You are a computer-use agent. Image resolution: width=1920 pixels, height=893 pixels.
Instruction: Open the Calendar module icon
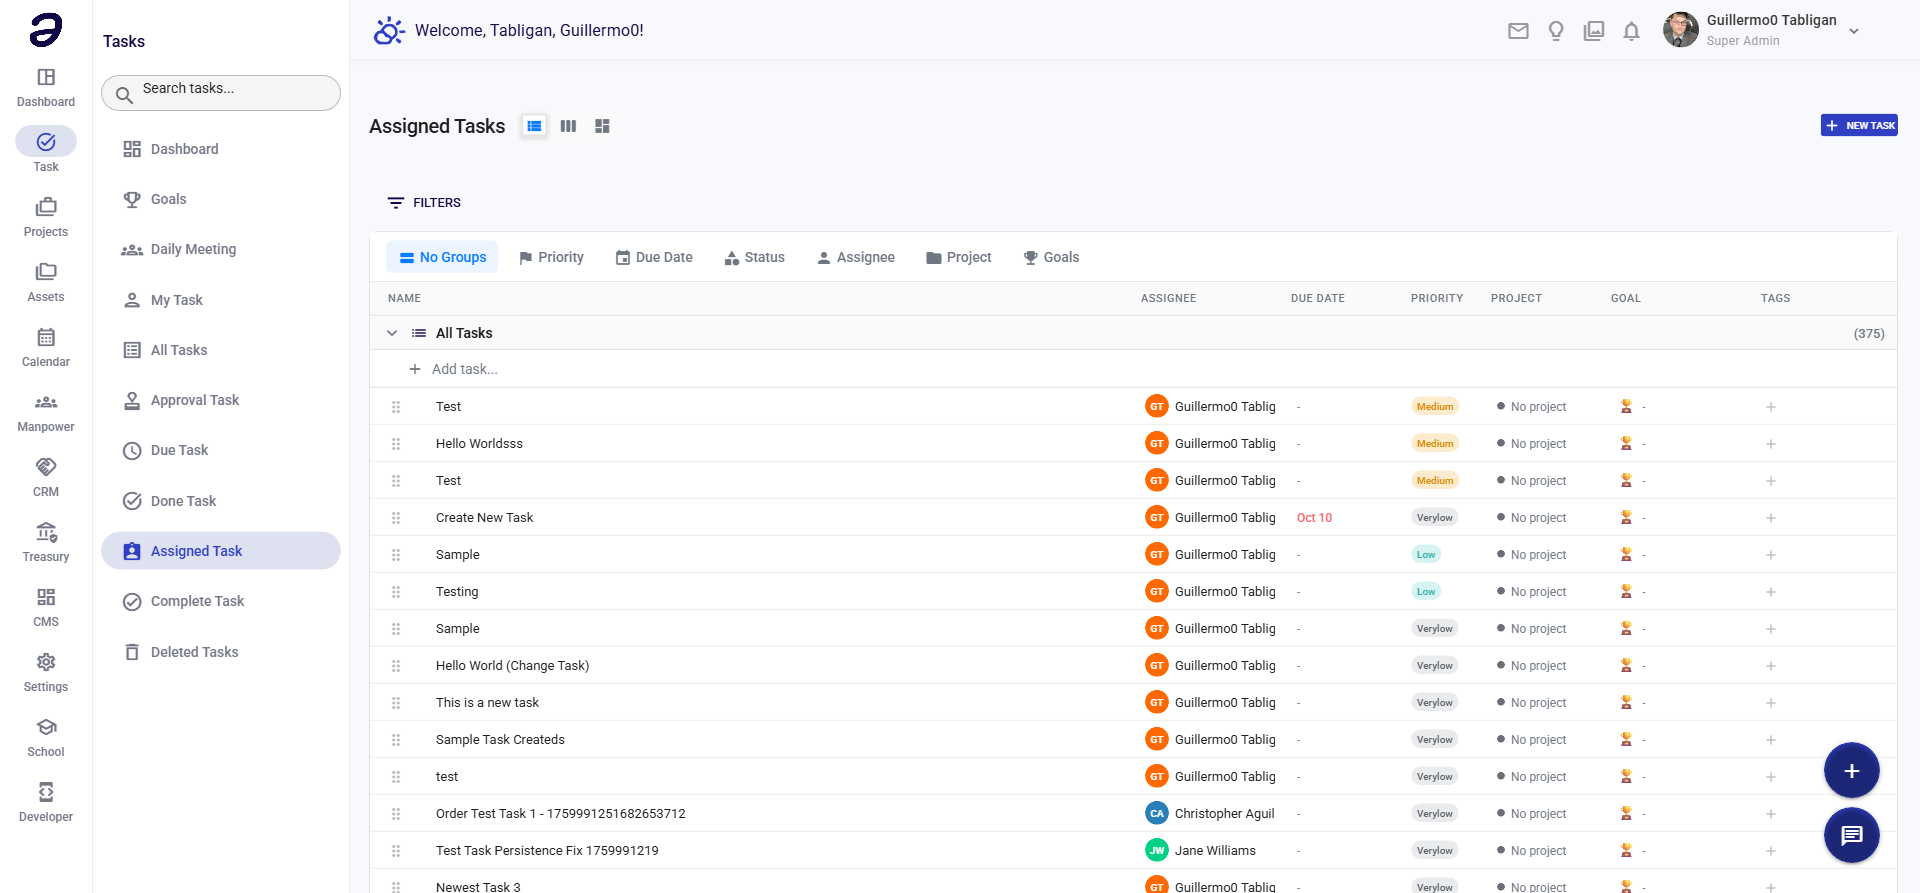click(46, 347)
